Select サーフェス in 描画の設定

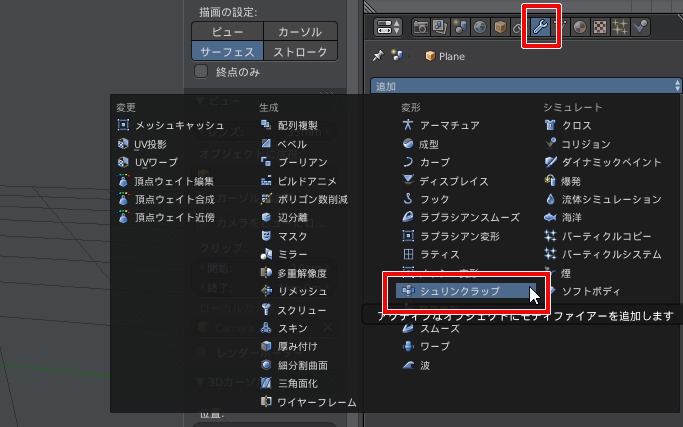227,51
